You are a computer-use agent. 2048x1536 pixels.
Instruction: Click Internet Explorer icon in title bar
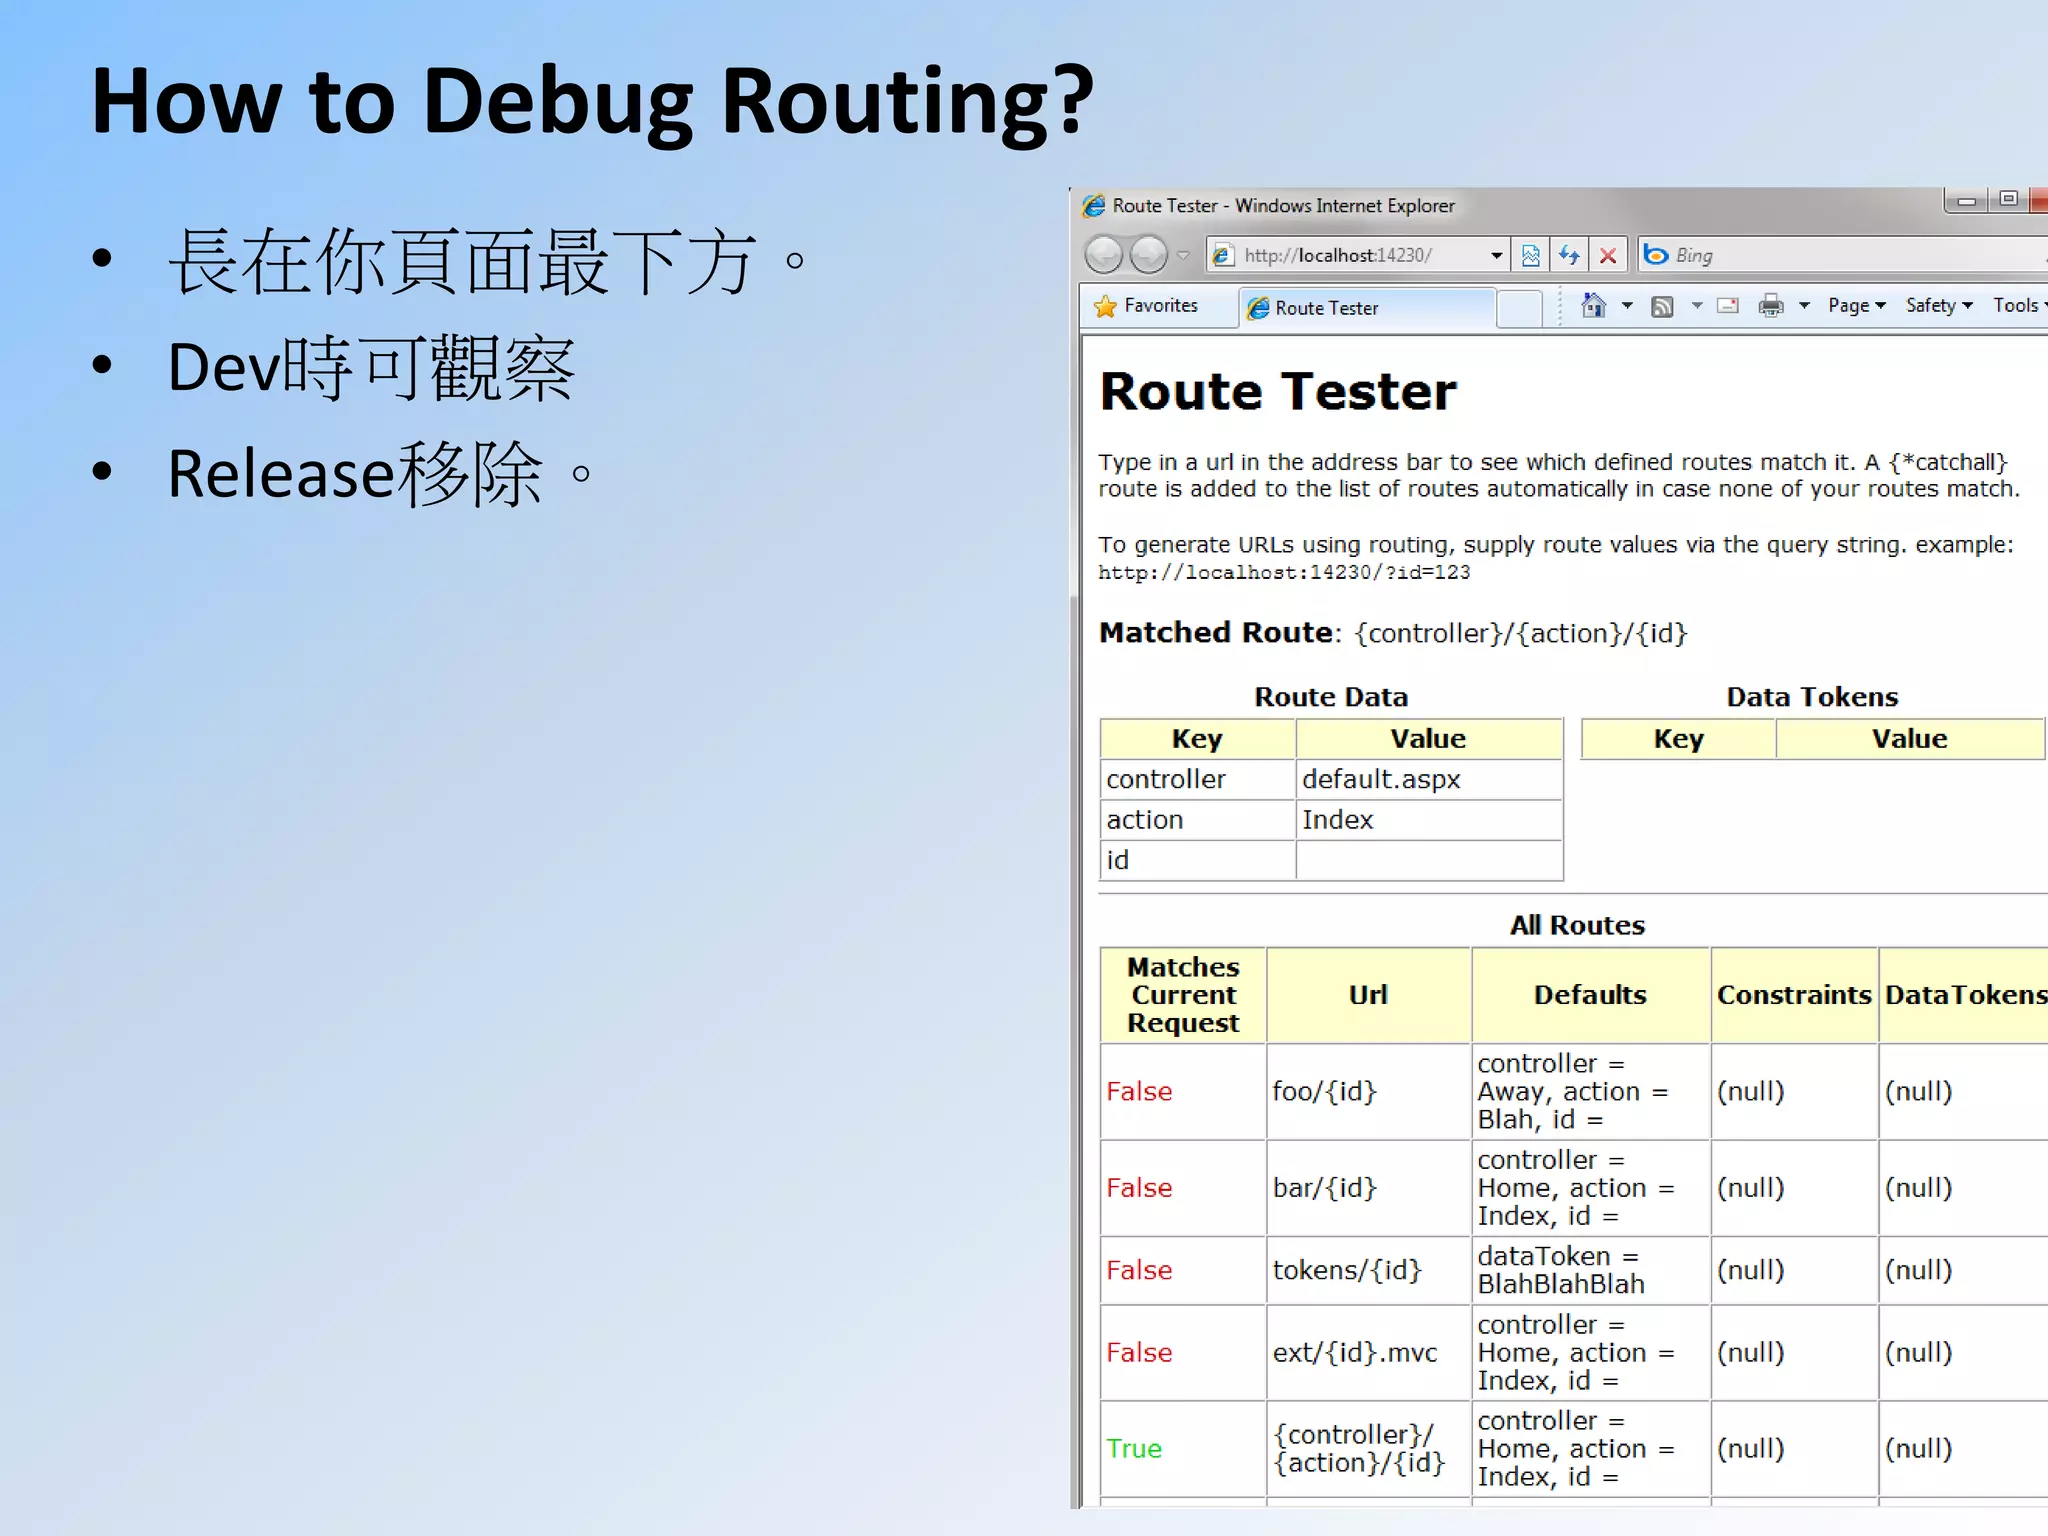click(1095, 206)
